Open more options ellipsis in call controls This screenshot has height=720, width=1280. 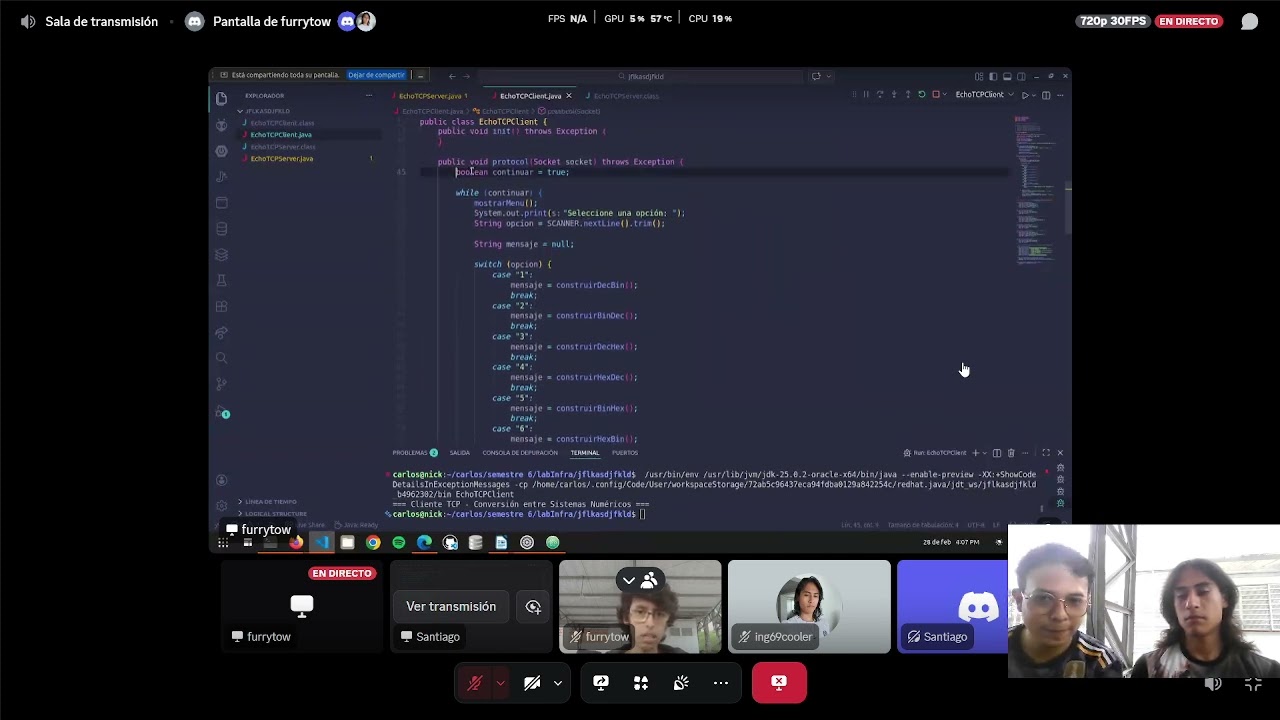[721, 682]
